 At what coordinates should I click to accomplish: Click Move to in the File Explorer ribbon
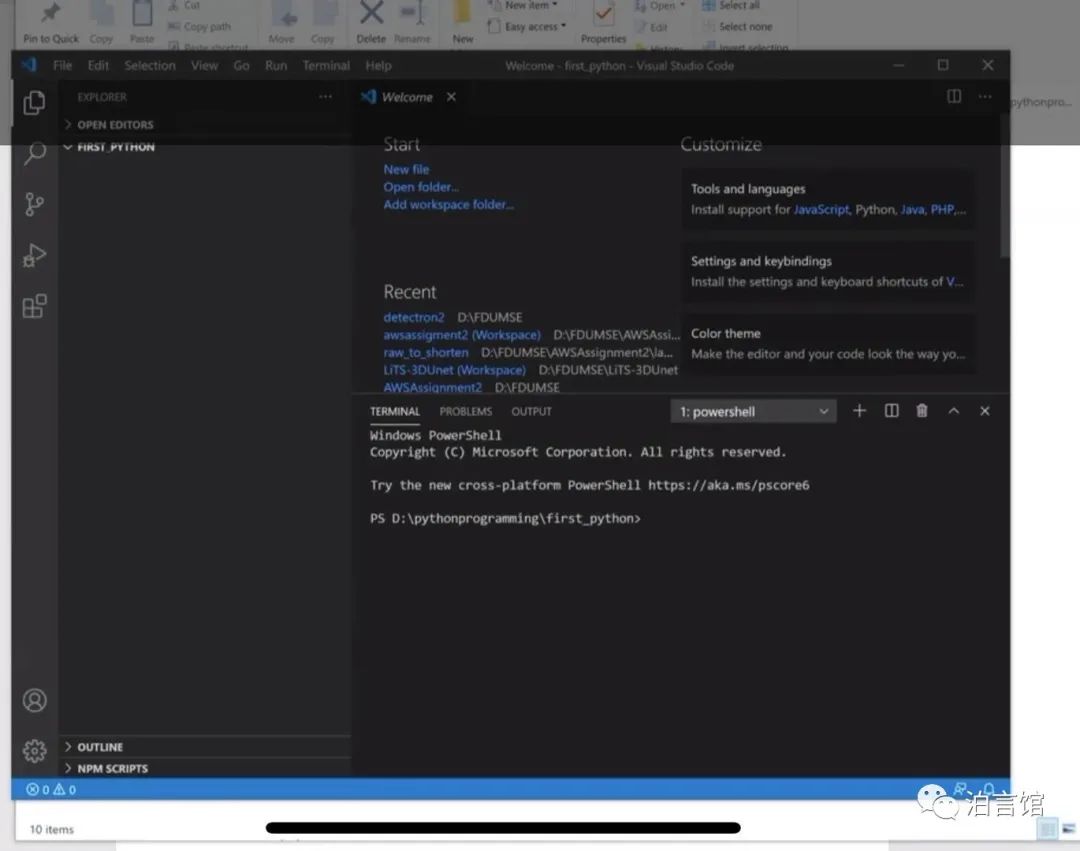pos(281,23)
